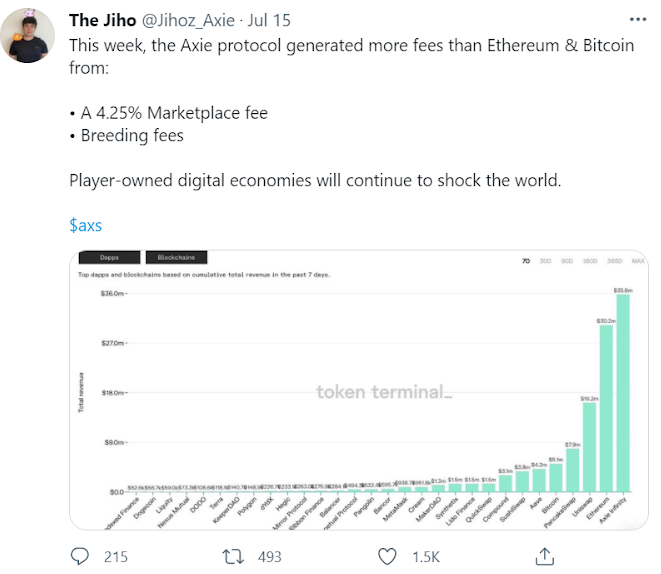The height and width of the screenshot is (574, 661).
Task: Click the Uniswap revenue bar
Action: pyautogui.click(x=589, y=447)
